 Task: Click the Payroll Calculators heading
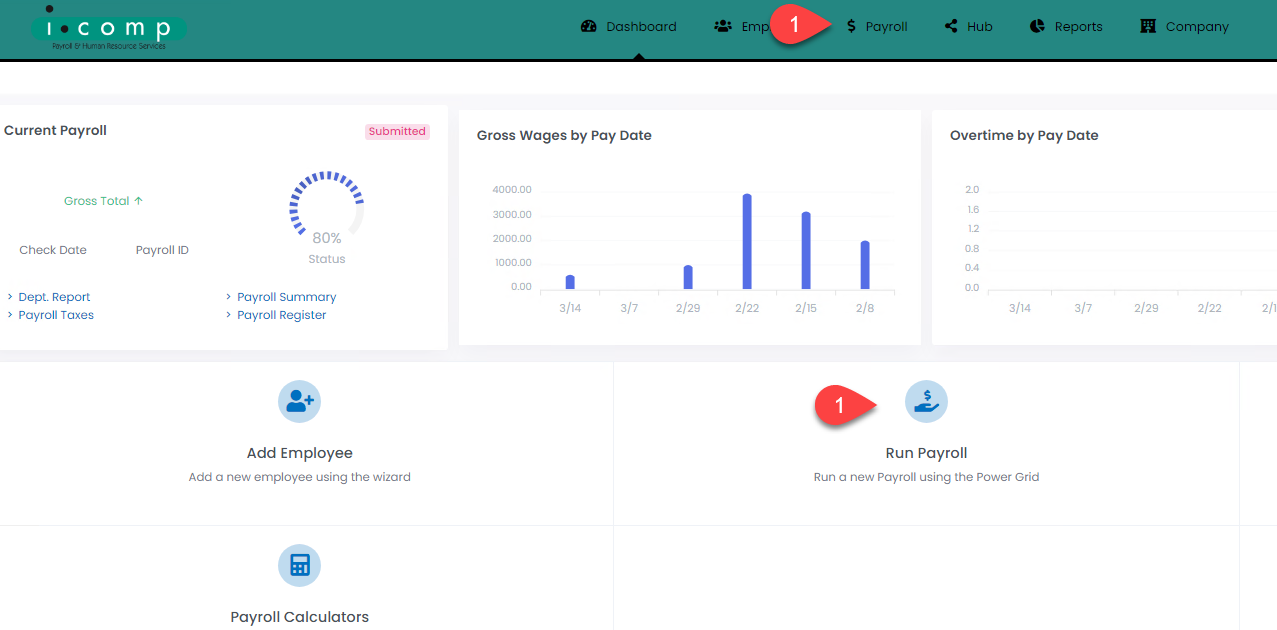[300, 617]
